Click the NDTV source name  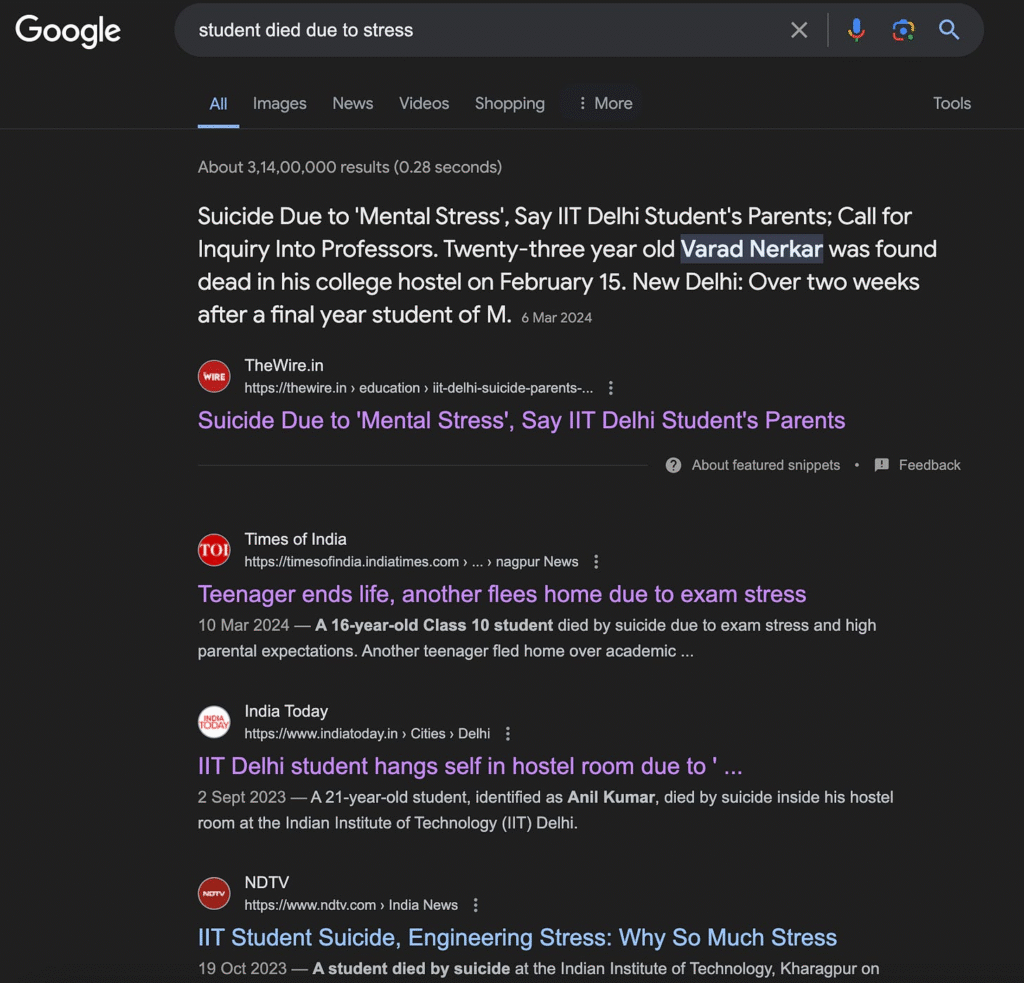click(x=266, y=882)
